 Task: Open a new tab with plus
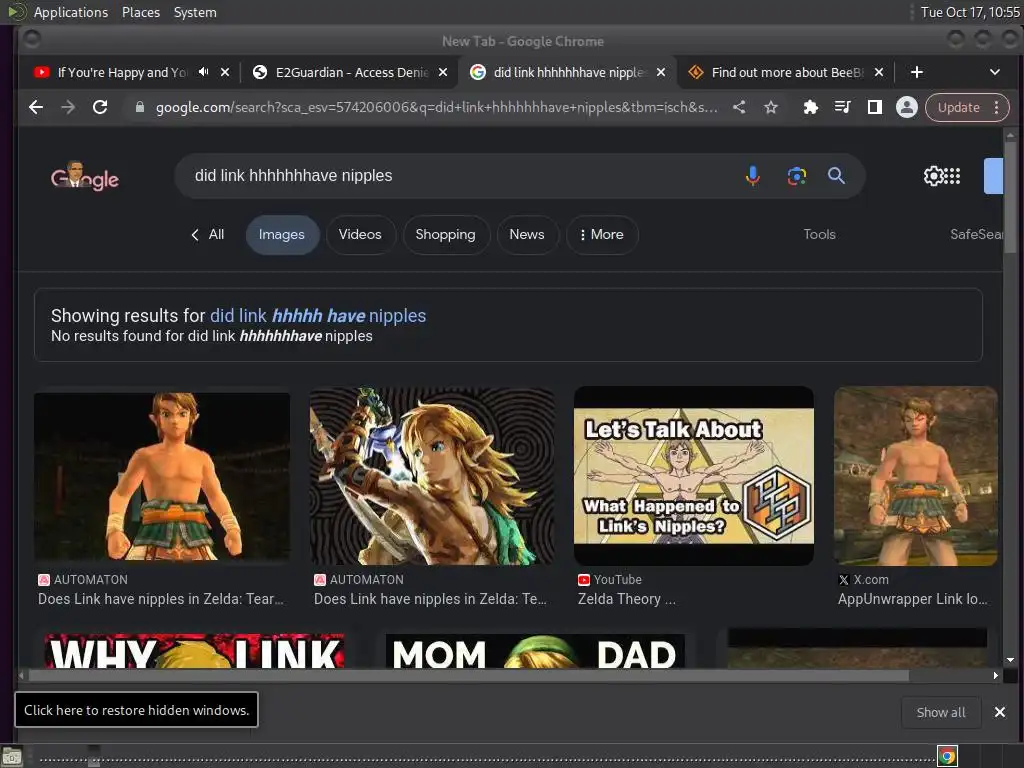pyautogui.click(x=917, y=72)
